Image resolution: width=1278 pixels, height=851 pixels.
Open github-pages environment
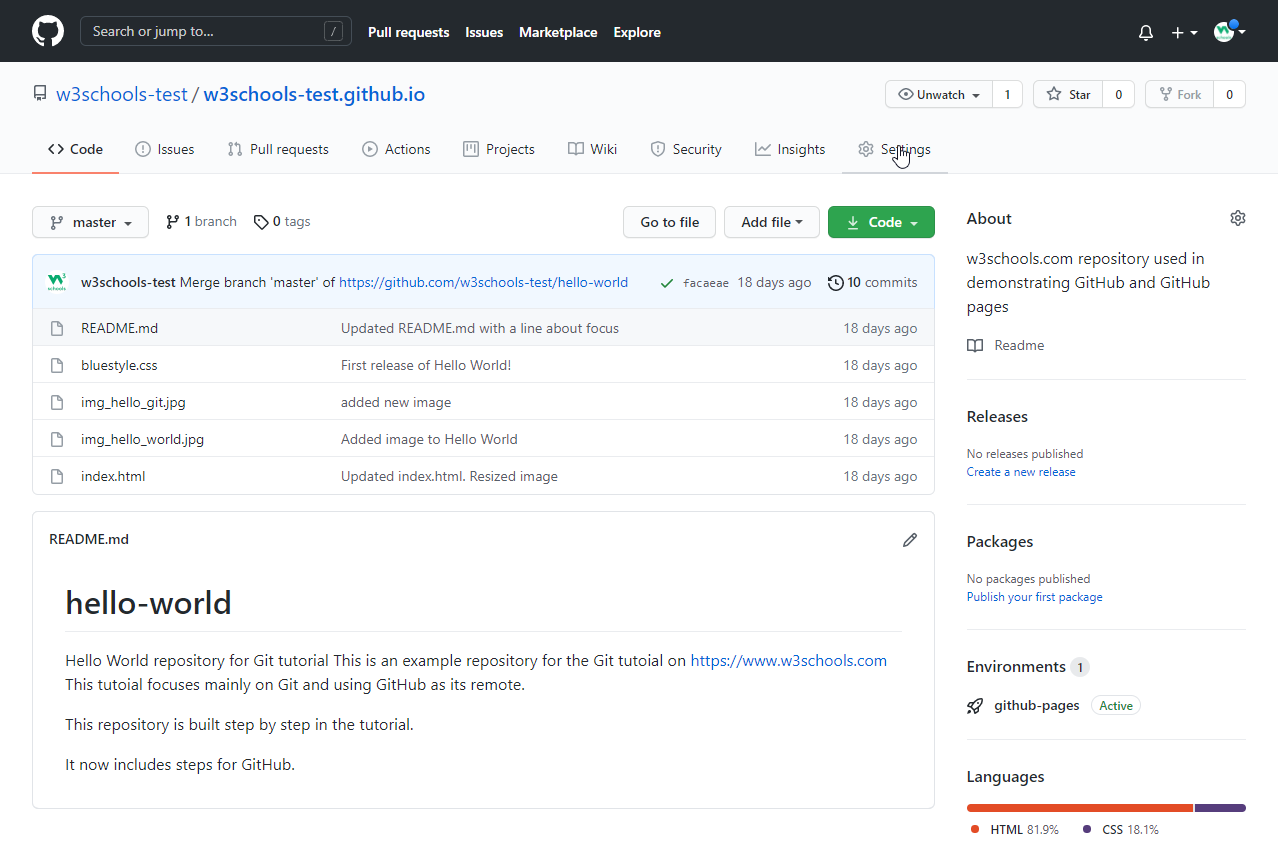[x=1037, y=705]
